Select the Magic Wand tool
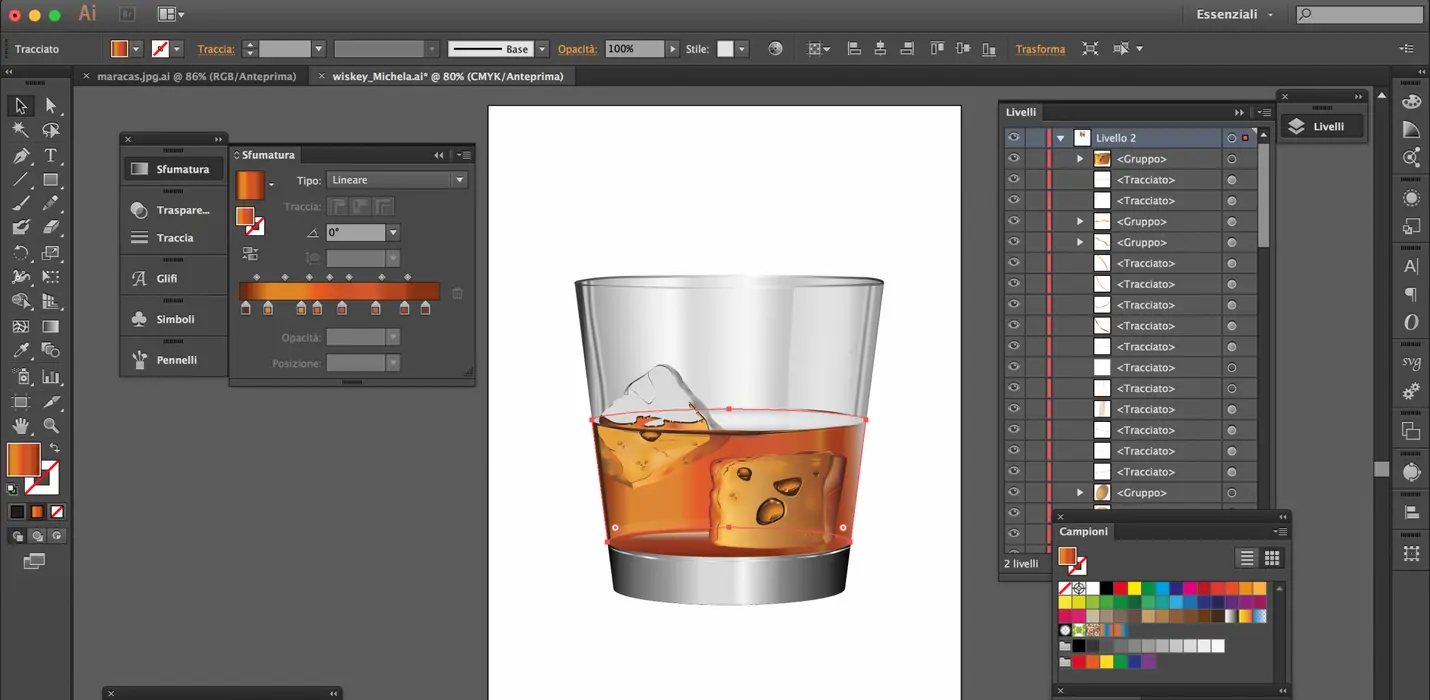The height and width of the screenshot is (700, 1430). [20, 130]
